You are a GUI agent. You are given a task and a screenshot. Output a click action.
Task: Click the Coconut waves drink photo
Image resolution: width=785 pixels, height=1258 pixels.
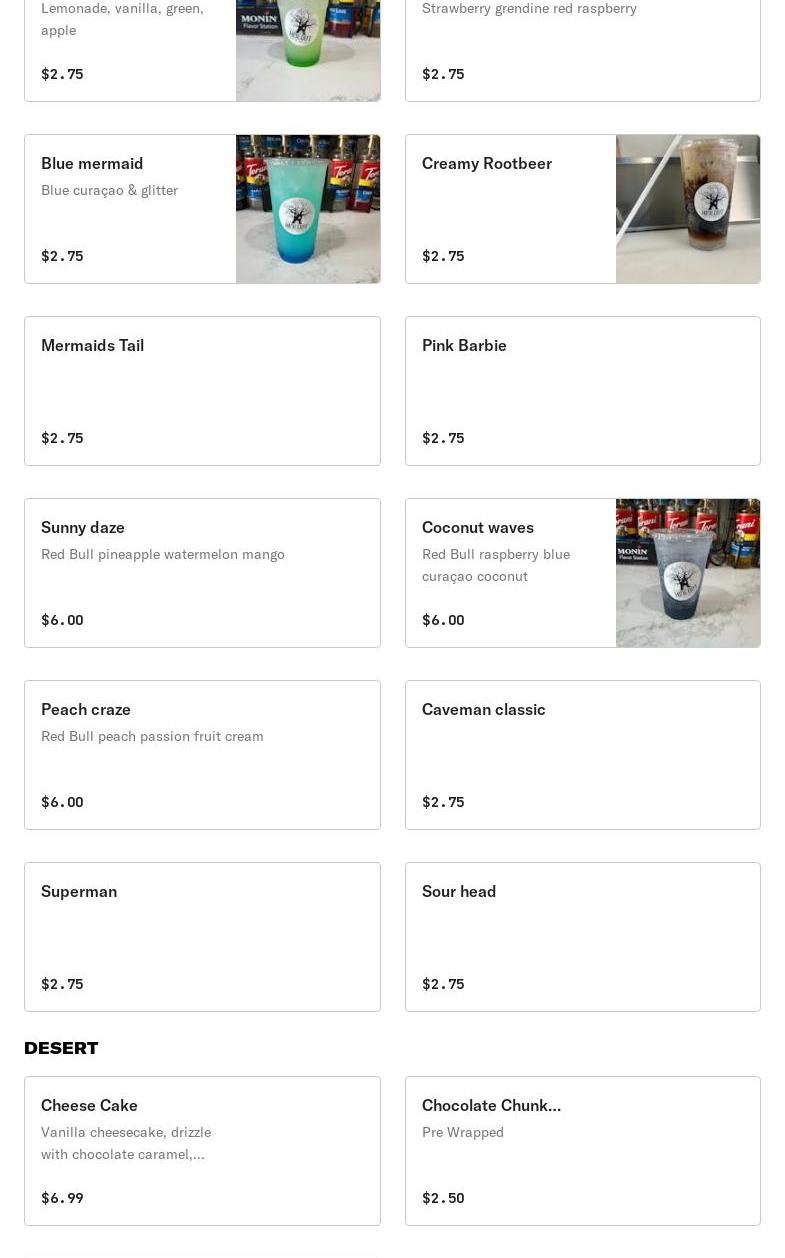point(687,573)
